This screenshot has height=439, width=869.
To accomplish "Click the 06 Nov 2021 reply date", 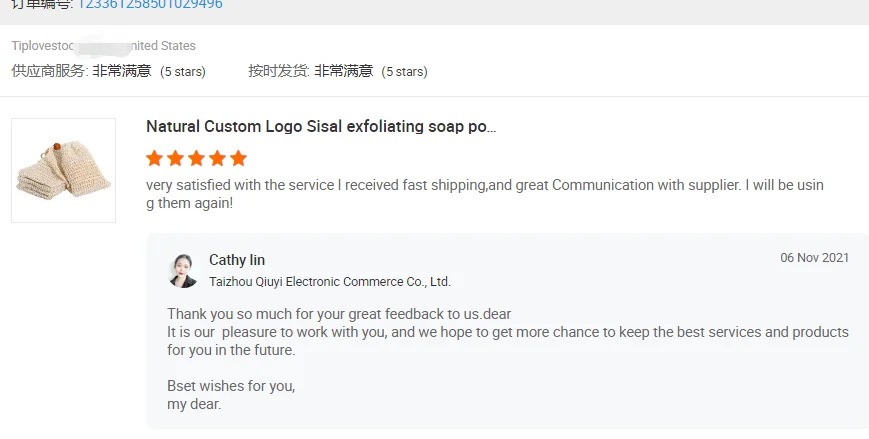I will point(814,258).
